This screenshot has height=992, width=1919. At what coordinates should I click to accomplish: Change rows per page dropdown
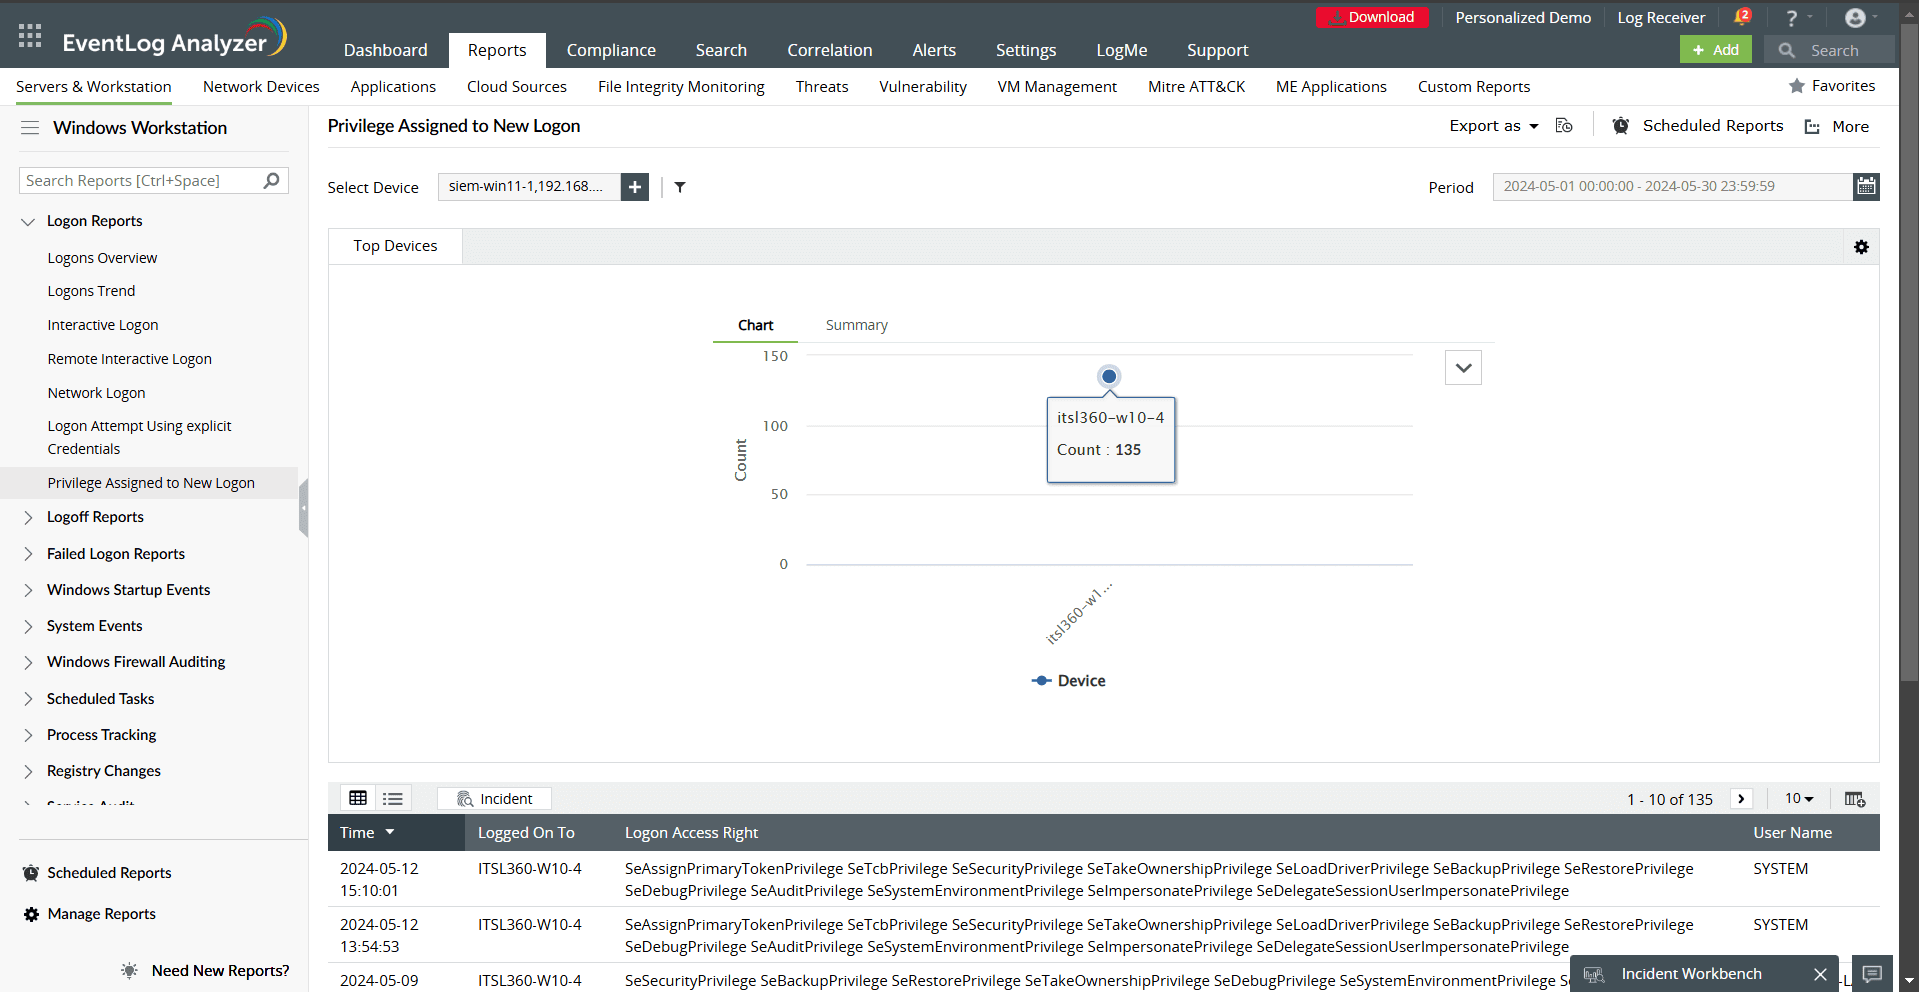click(1799, 799)
